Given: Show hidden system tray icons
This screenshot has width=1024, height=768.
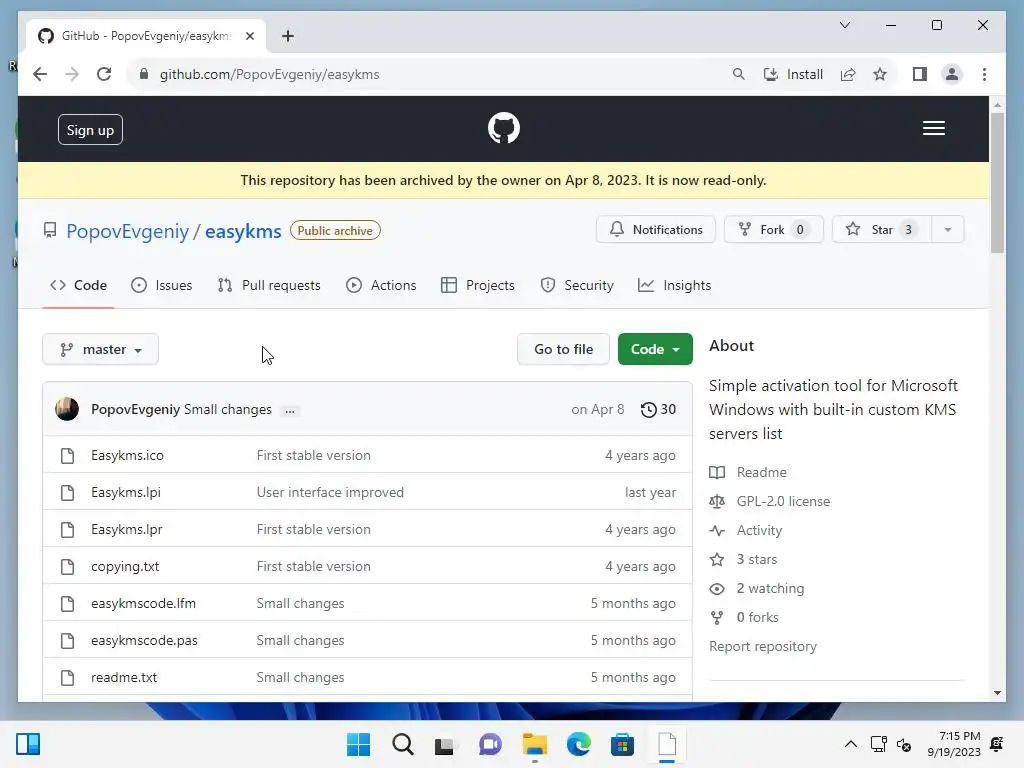Looking at the screenshot, I should point(850,744).
